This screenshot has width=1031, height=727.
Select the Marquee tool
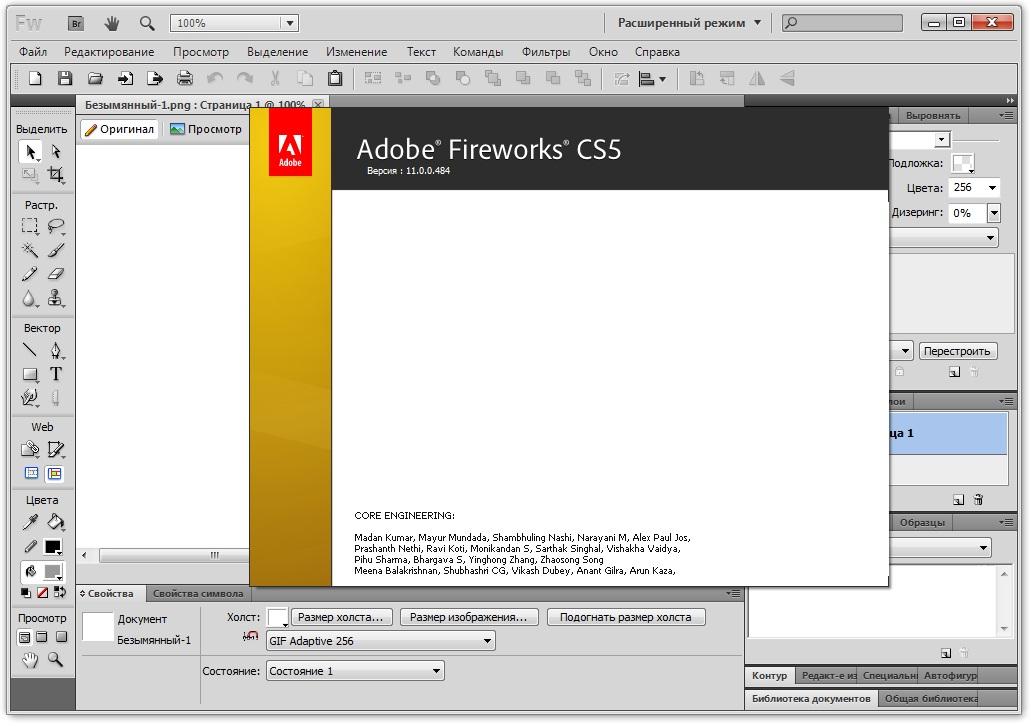(x=30, y=226)
